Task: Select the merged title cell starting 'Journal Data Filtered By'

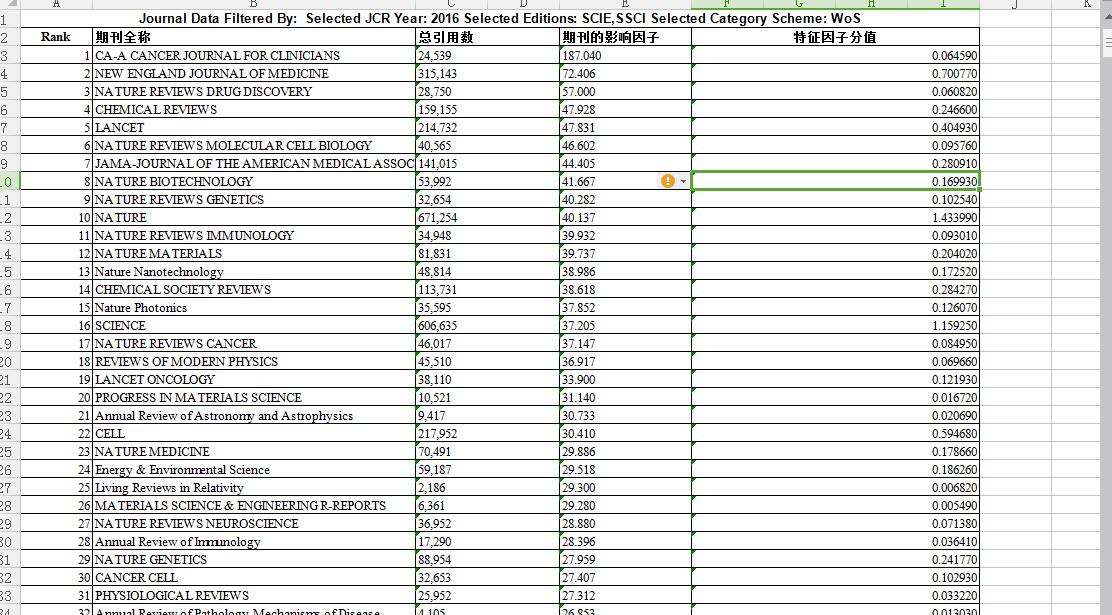Action: coord(500,18)
